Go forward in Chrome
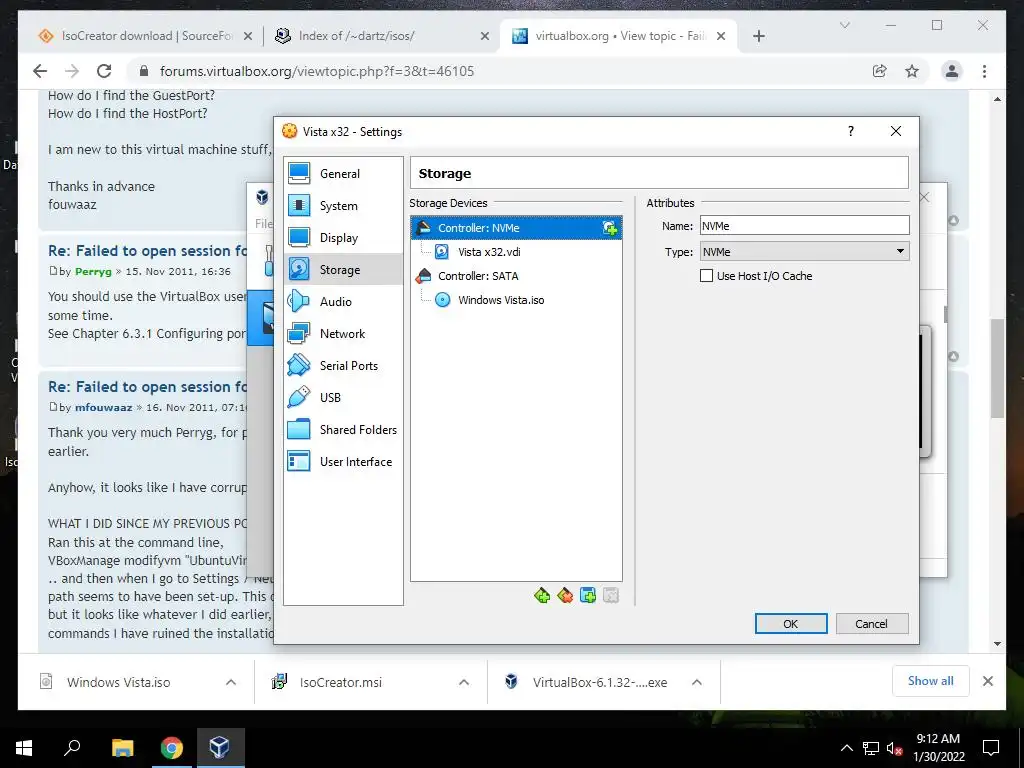Image resolution: width=1024 pixels, height=768 pixels. tap(72, 71)
